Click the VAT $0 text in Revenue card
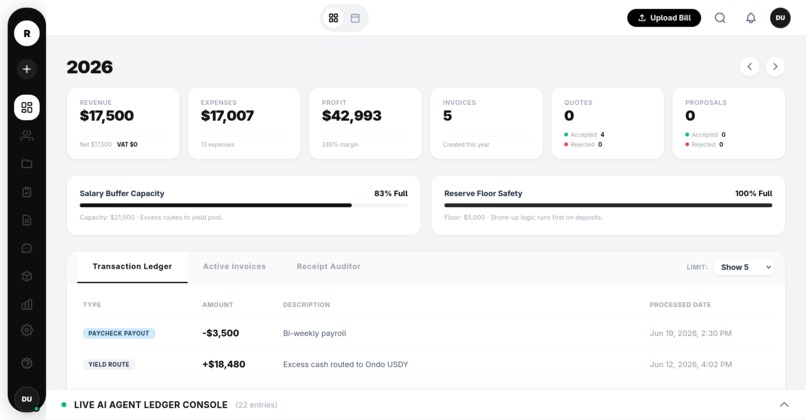This screenshot has height=420, width=806. point(127,144)
